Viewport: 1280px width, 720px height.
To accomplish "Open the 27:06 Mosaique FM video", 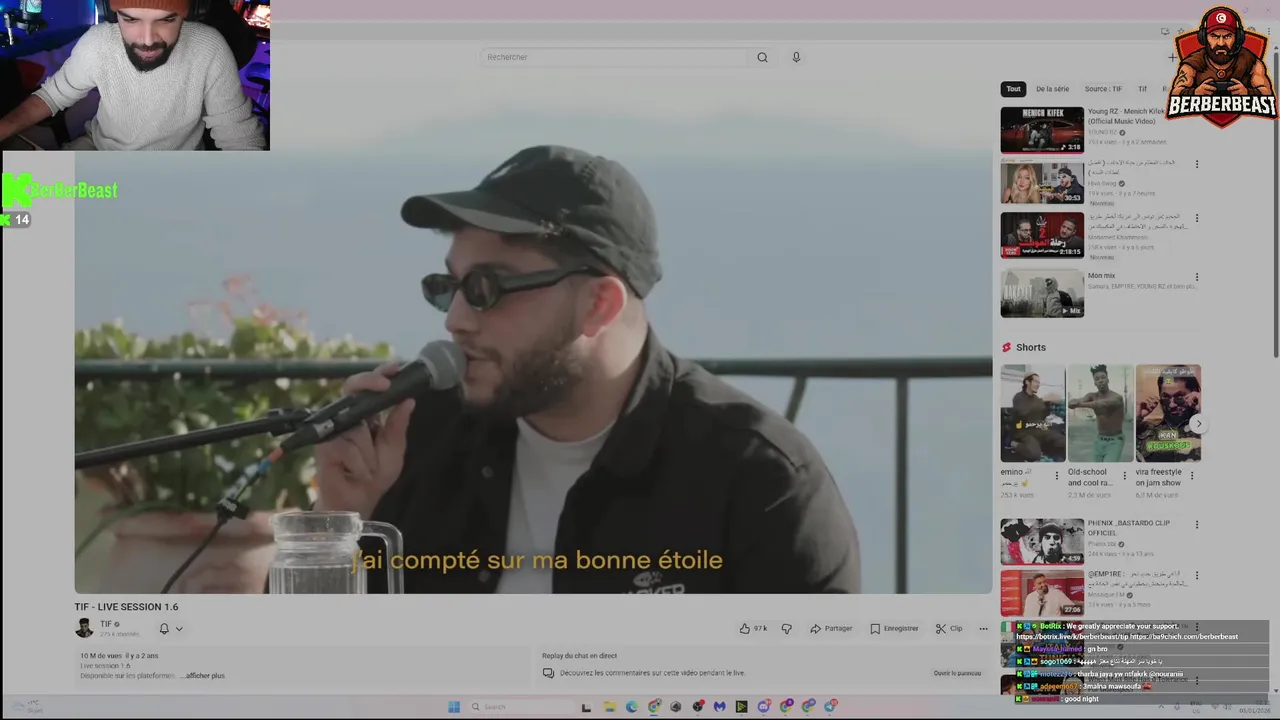I will 1042,593.
